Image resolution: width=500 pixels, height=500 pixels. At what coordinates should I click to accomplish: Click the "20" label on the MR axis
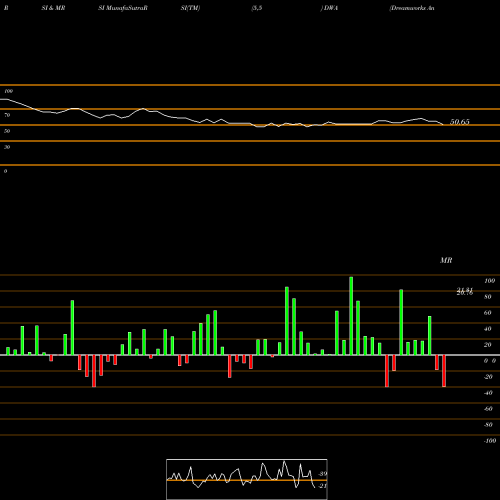tap(488, 345)
